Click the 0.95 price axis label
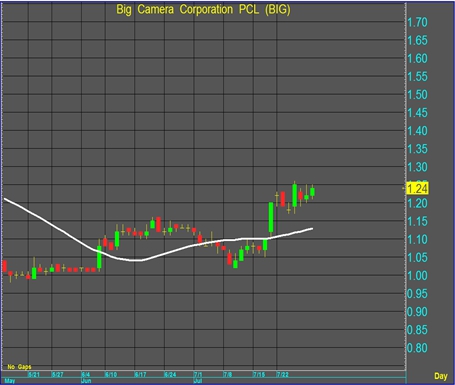The image size is (455, 385). point(417,294)
